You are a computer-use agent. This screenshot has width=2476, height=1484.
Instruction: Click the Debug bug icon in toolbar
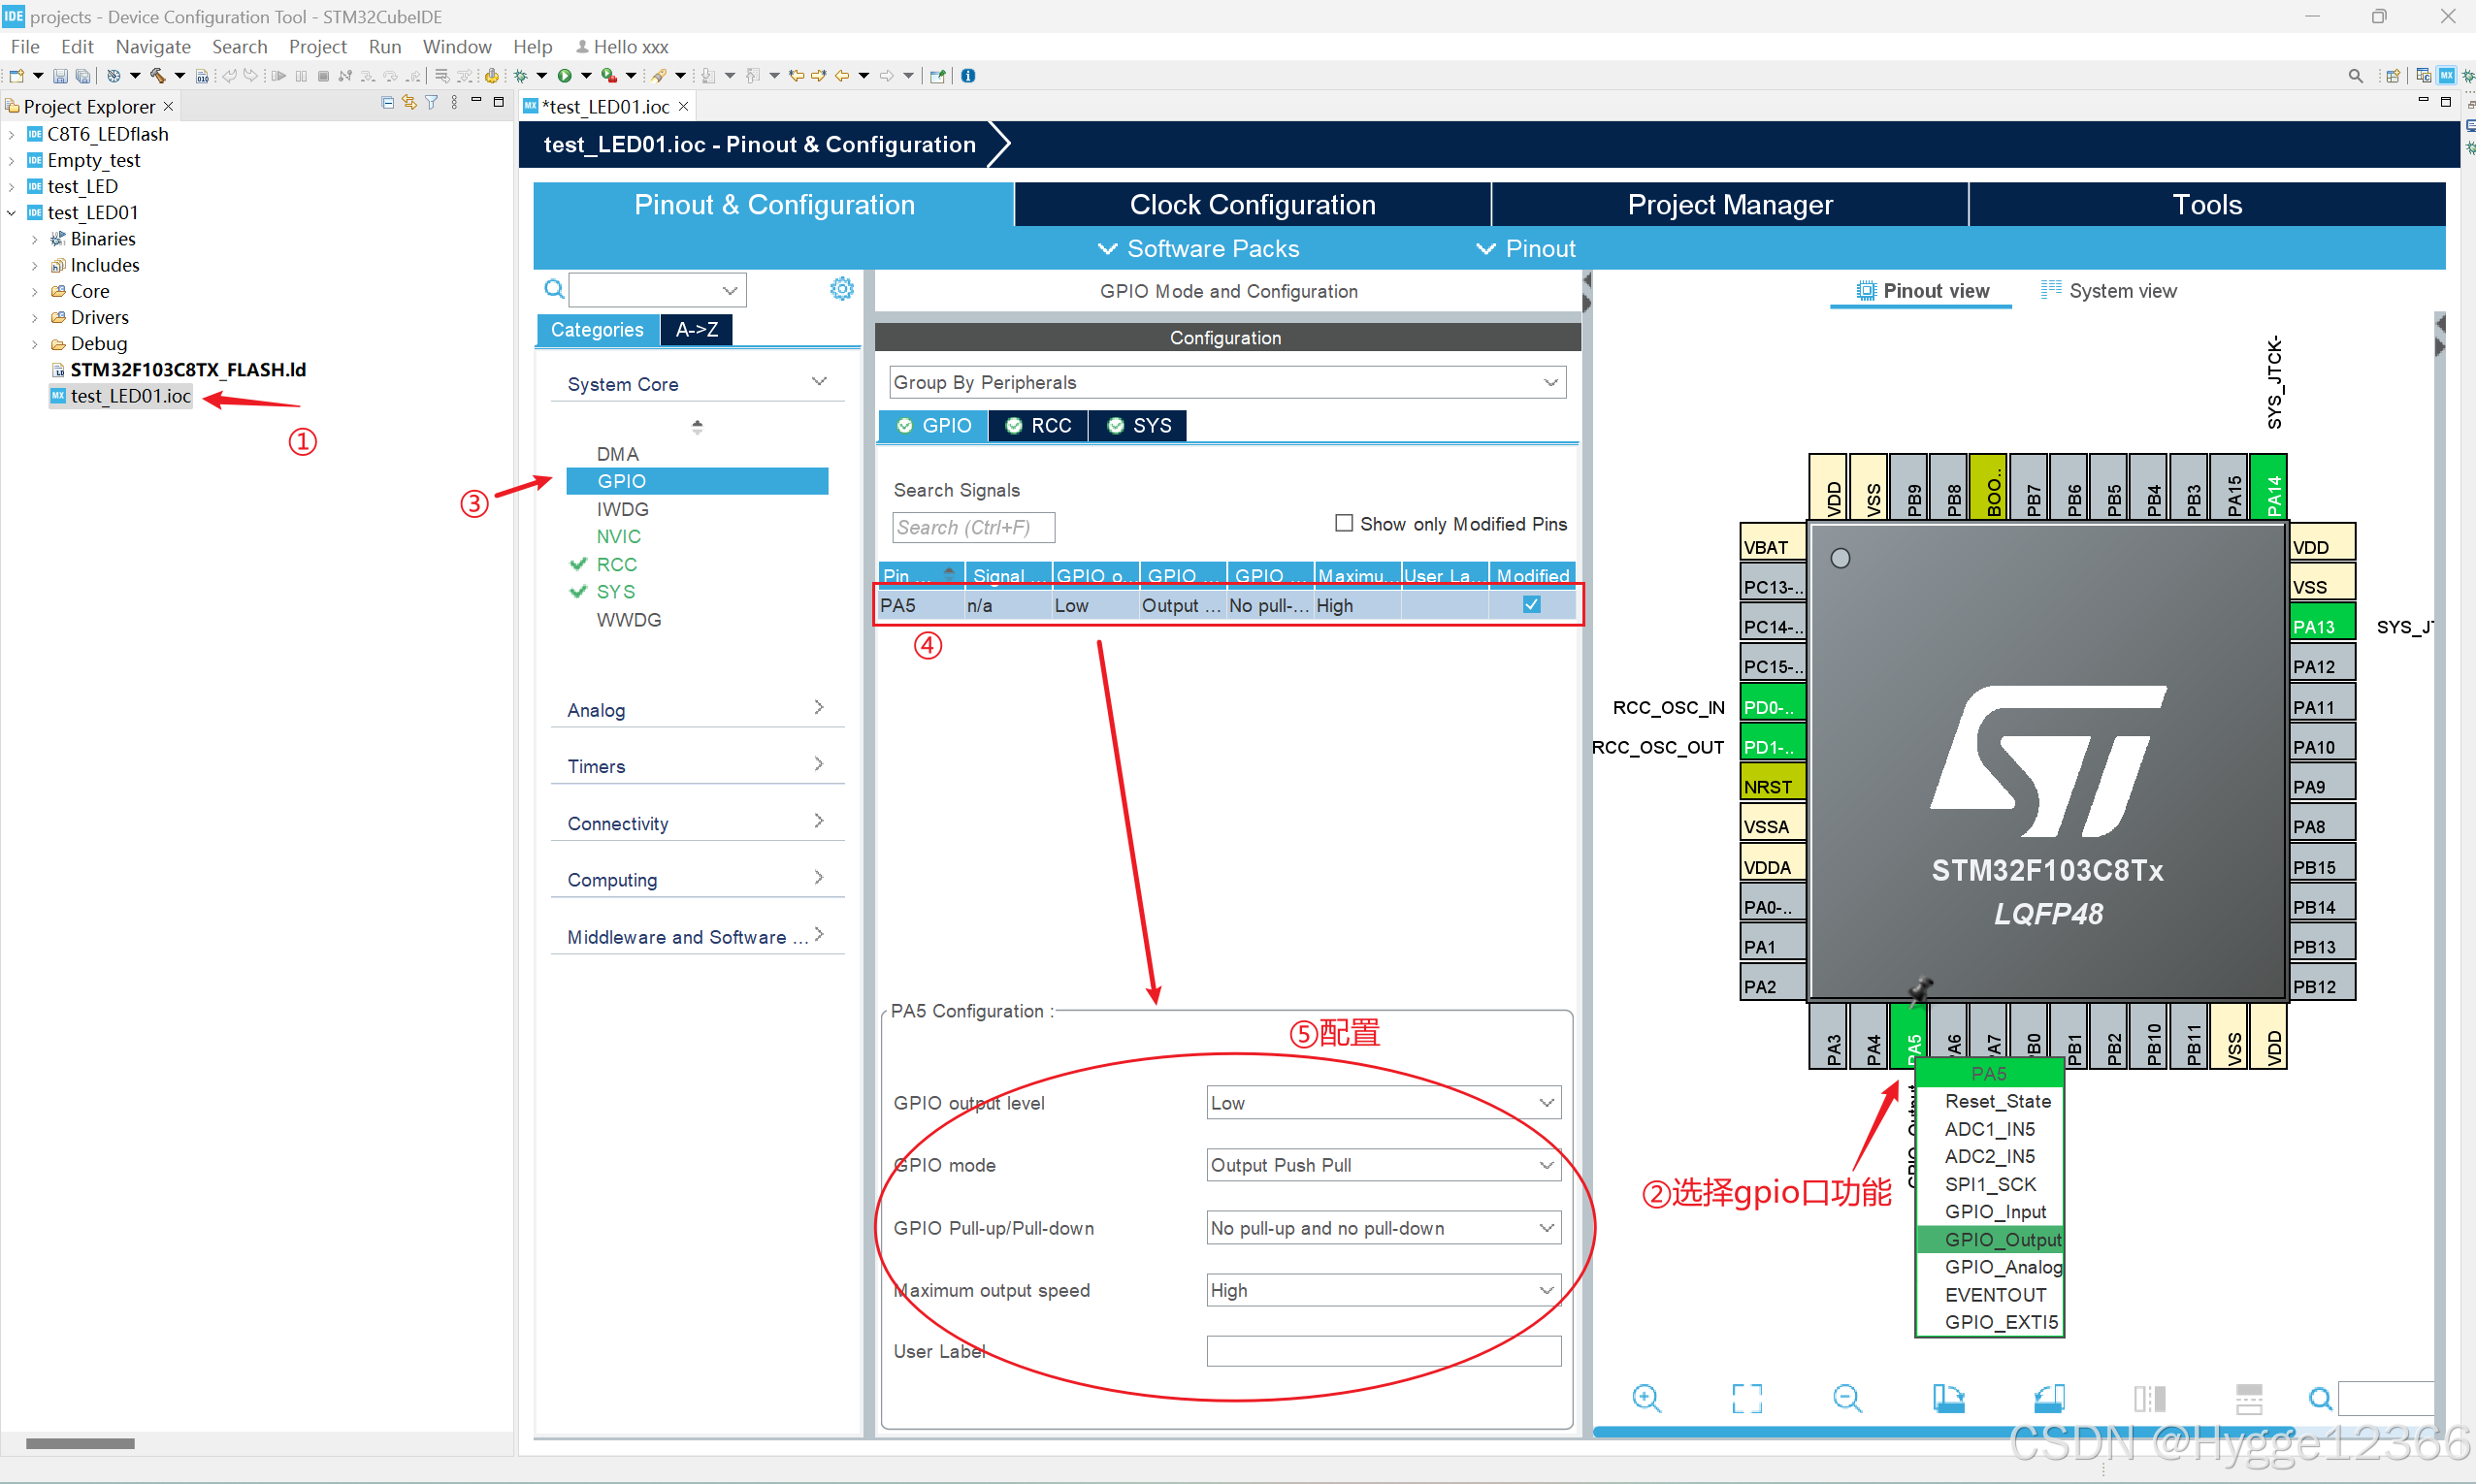pyautogui.click(x=520, y=76)
